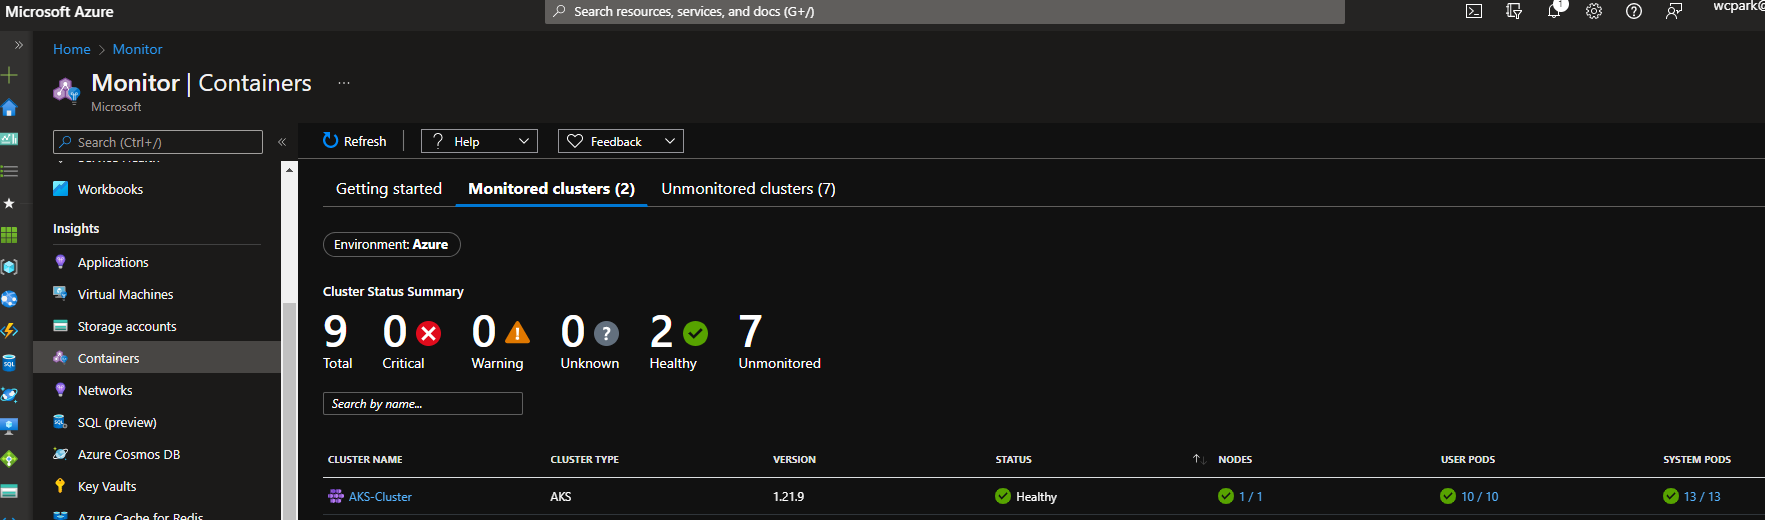Screen dimensions: 1765x520
Task: Open Azure Cosmos DB icon in left rail
Action: pyautogui.click(x=9, y=395)
